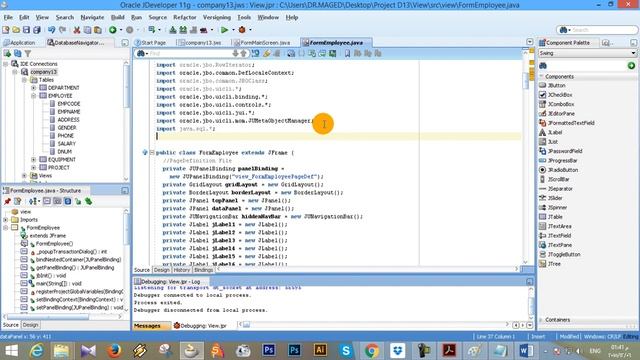Click the Cut scissors toolbar icon

(76, 30)
